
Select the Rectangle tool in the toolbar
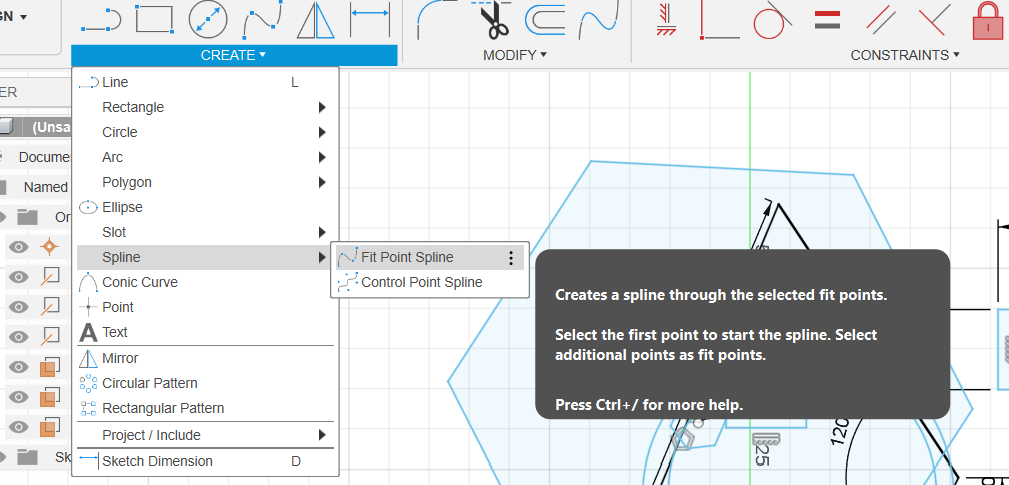point(154,19)
